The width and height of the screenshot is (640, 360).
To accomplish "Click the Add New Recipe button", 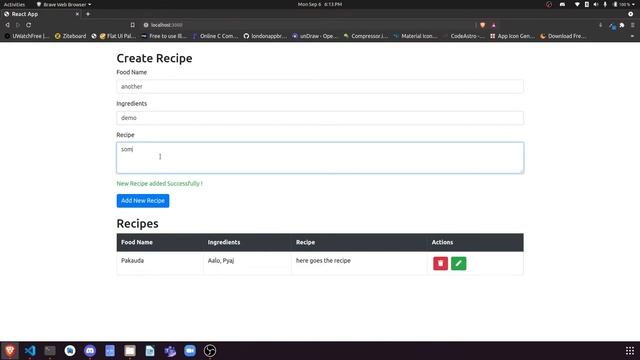I will pyautogui.click(x=143, y=201).
